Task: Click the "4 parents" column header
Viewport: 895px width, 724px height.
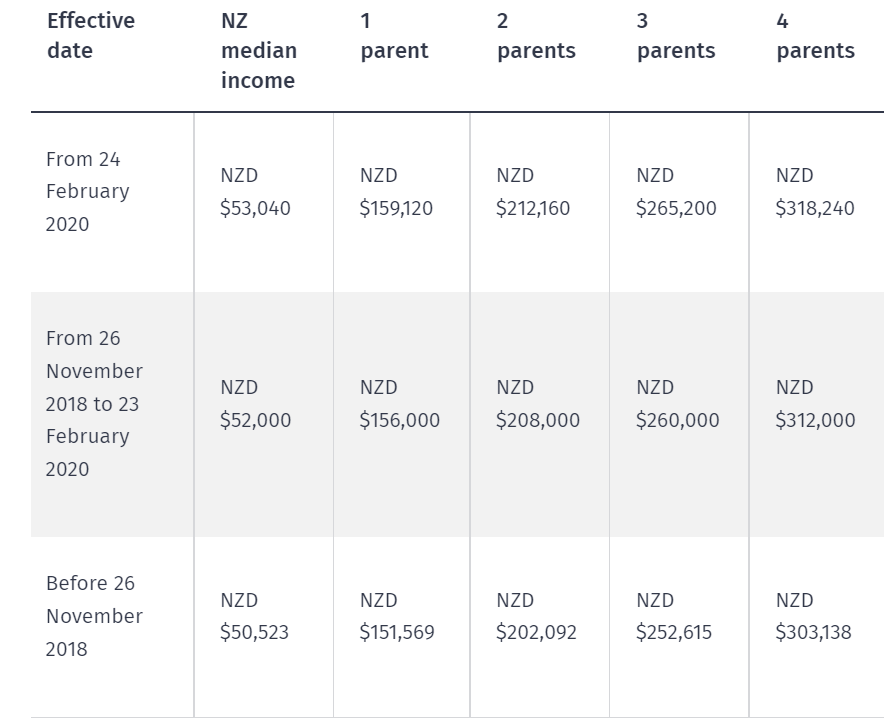Action: click(x=815, y=36)
